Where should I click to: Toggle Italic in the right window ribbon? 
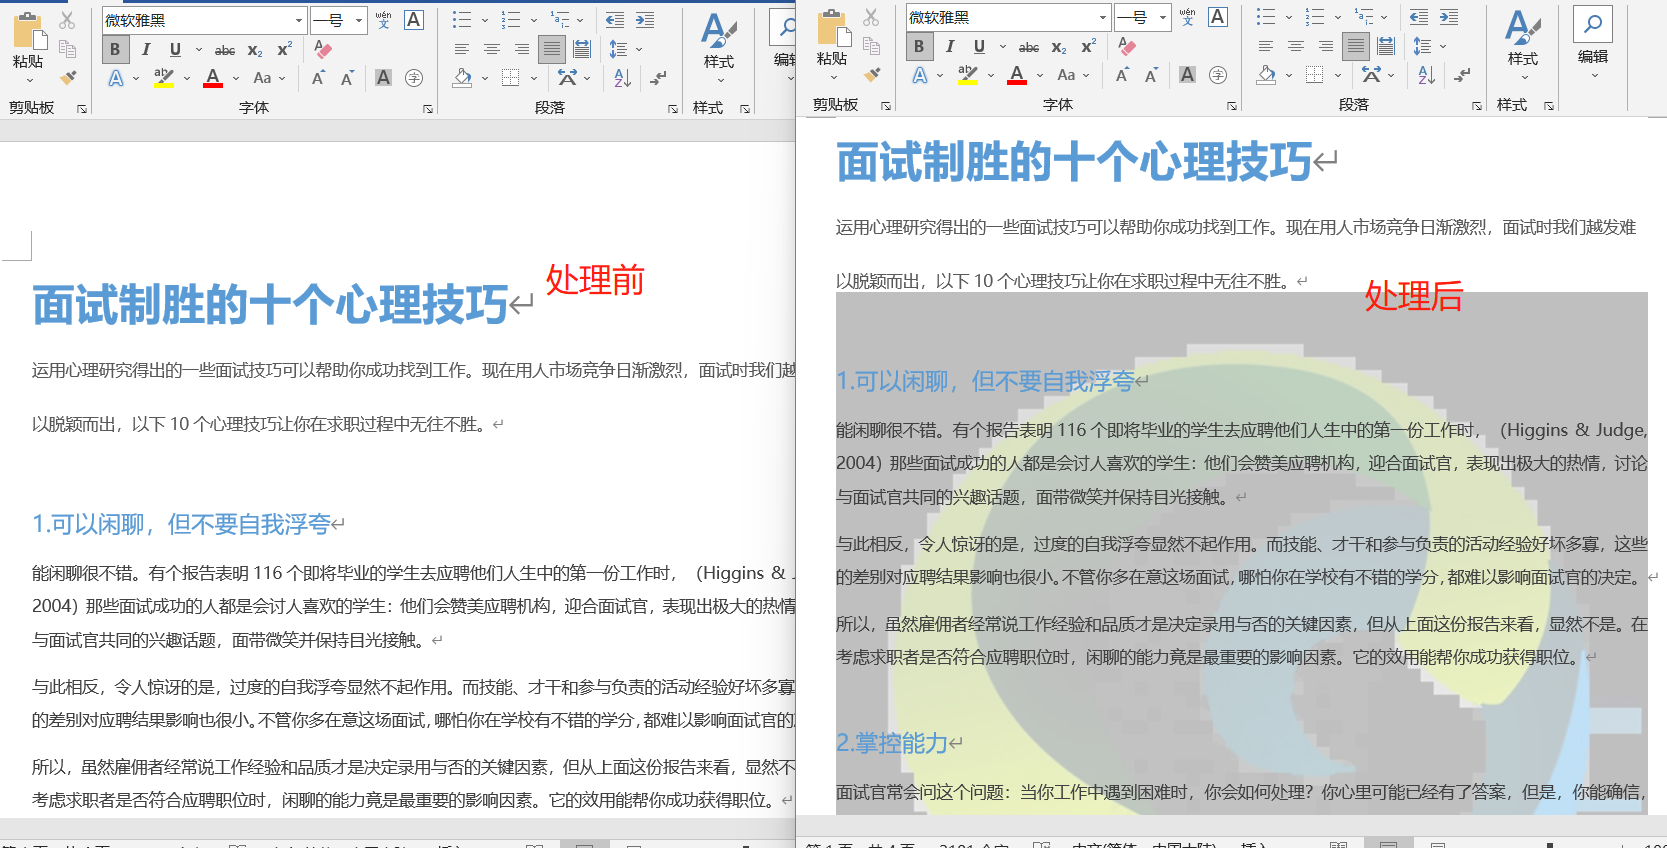(x=949, y=46)
